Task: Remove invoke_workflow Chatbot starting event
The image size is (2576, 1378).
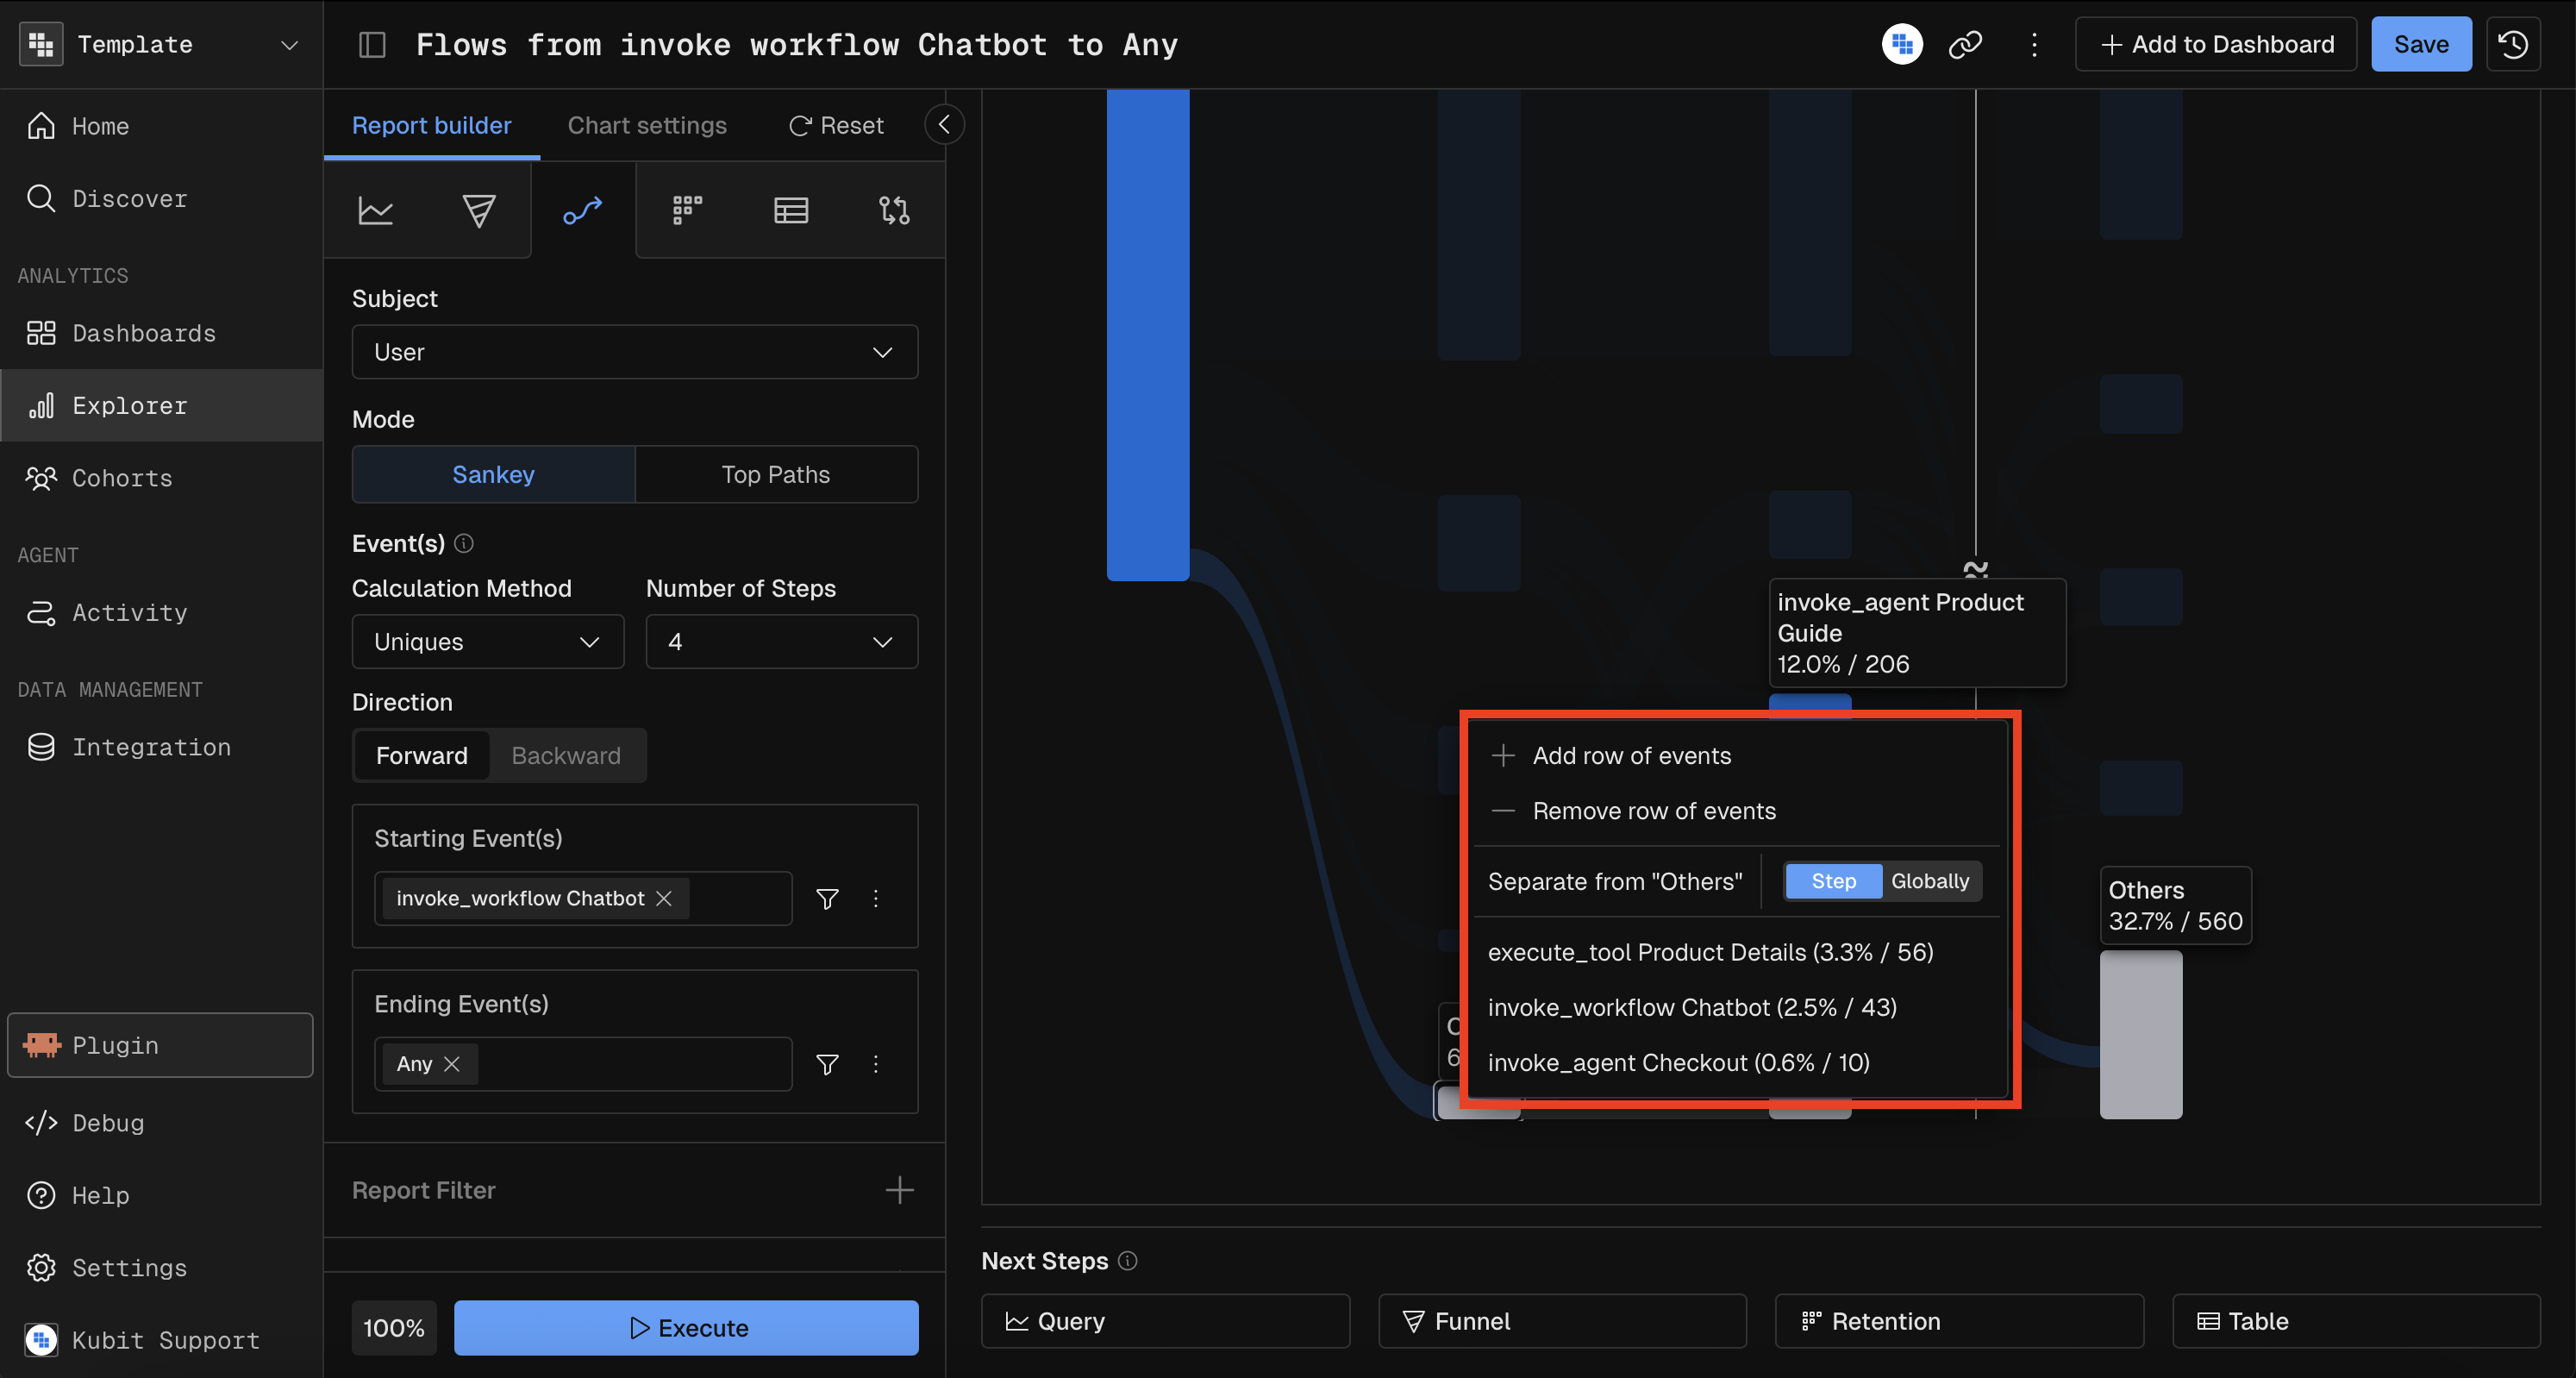Action: [x=664, y=899]
